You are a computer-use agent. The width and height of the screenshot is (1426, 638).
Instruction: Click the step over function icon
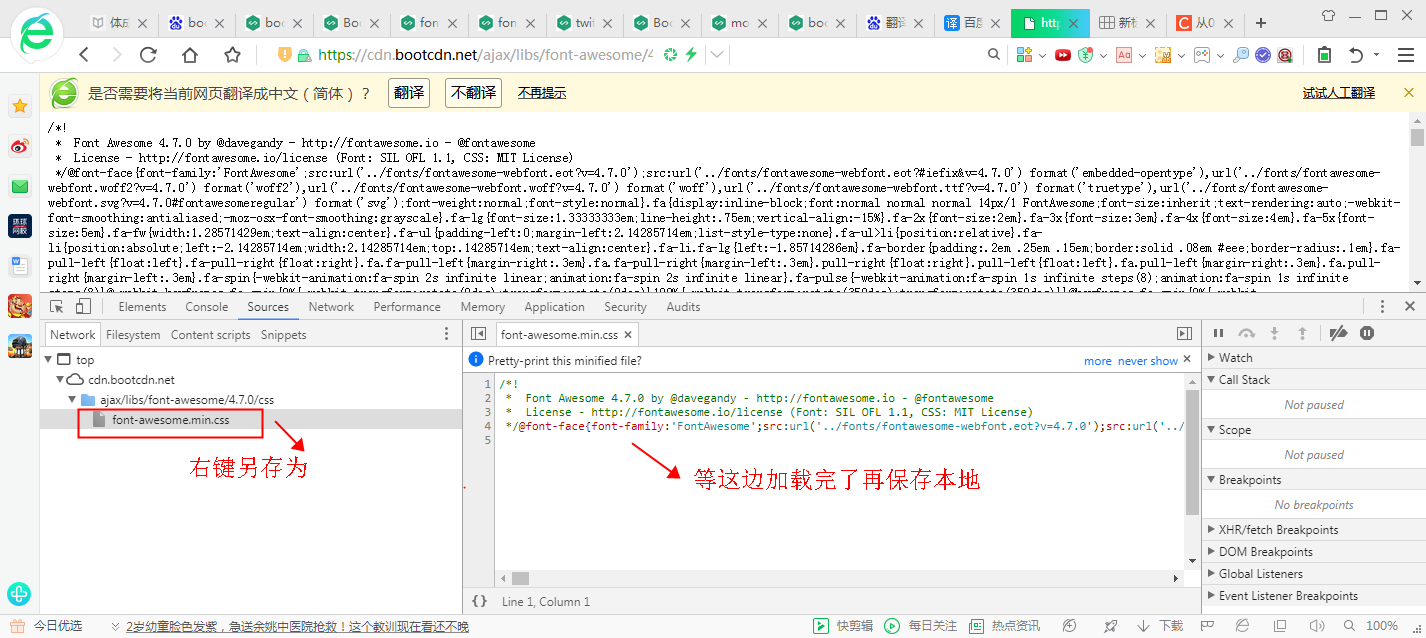pyautogui.click(x=1246, y=334)
